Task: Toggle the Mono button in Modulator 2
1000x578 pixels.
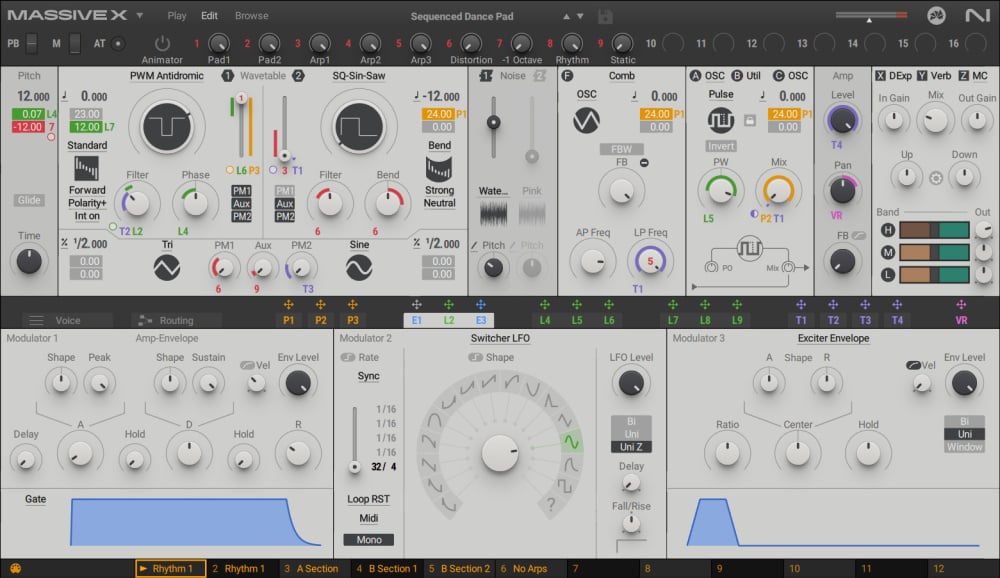Action: [369, 540]
